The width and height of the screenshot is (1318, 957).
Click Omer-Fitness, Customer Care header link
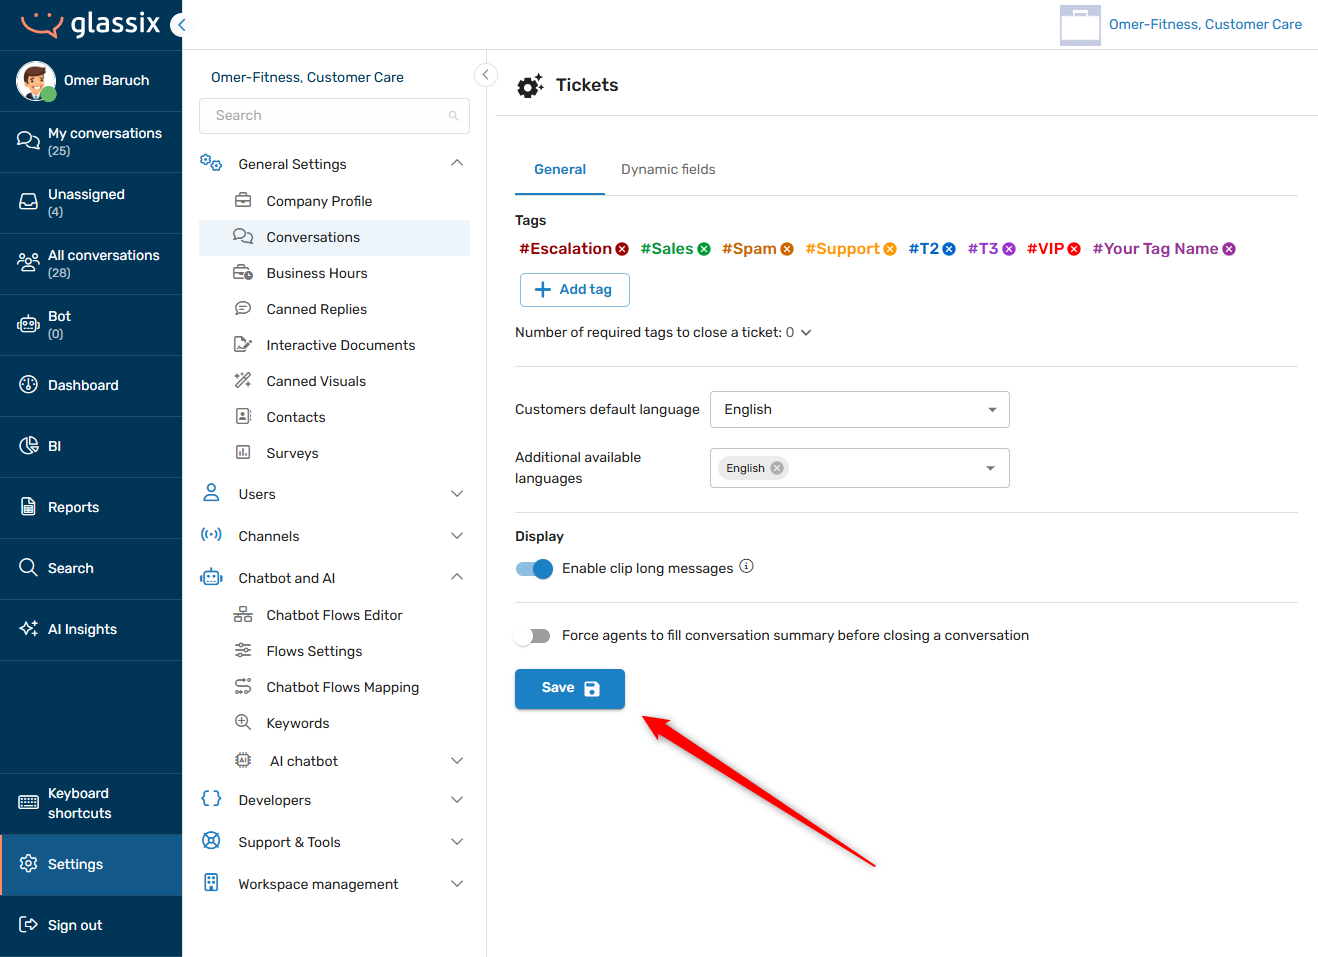1205,24
